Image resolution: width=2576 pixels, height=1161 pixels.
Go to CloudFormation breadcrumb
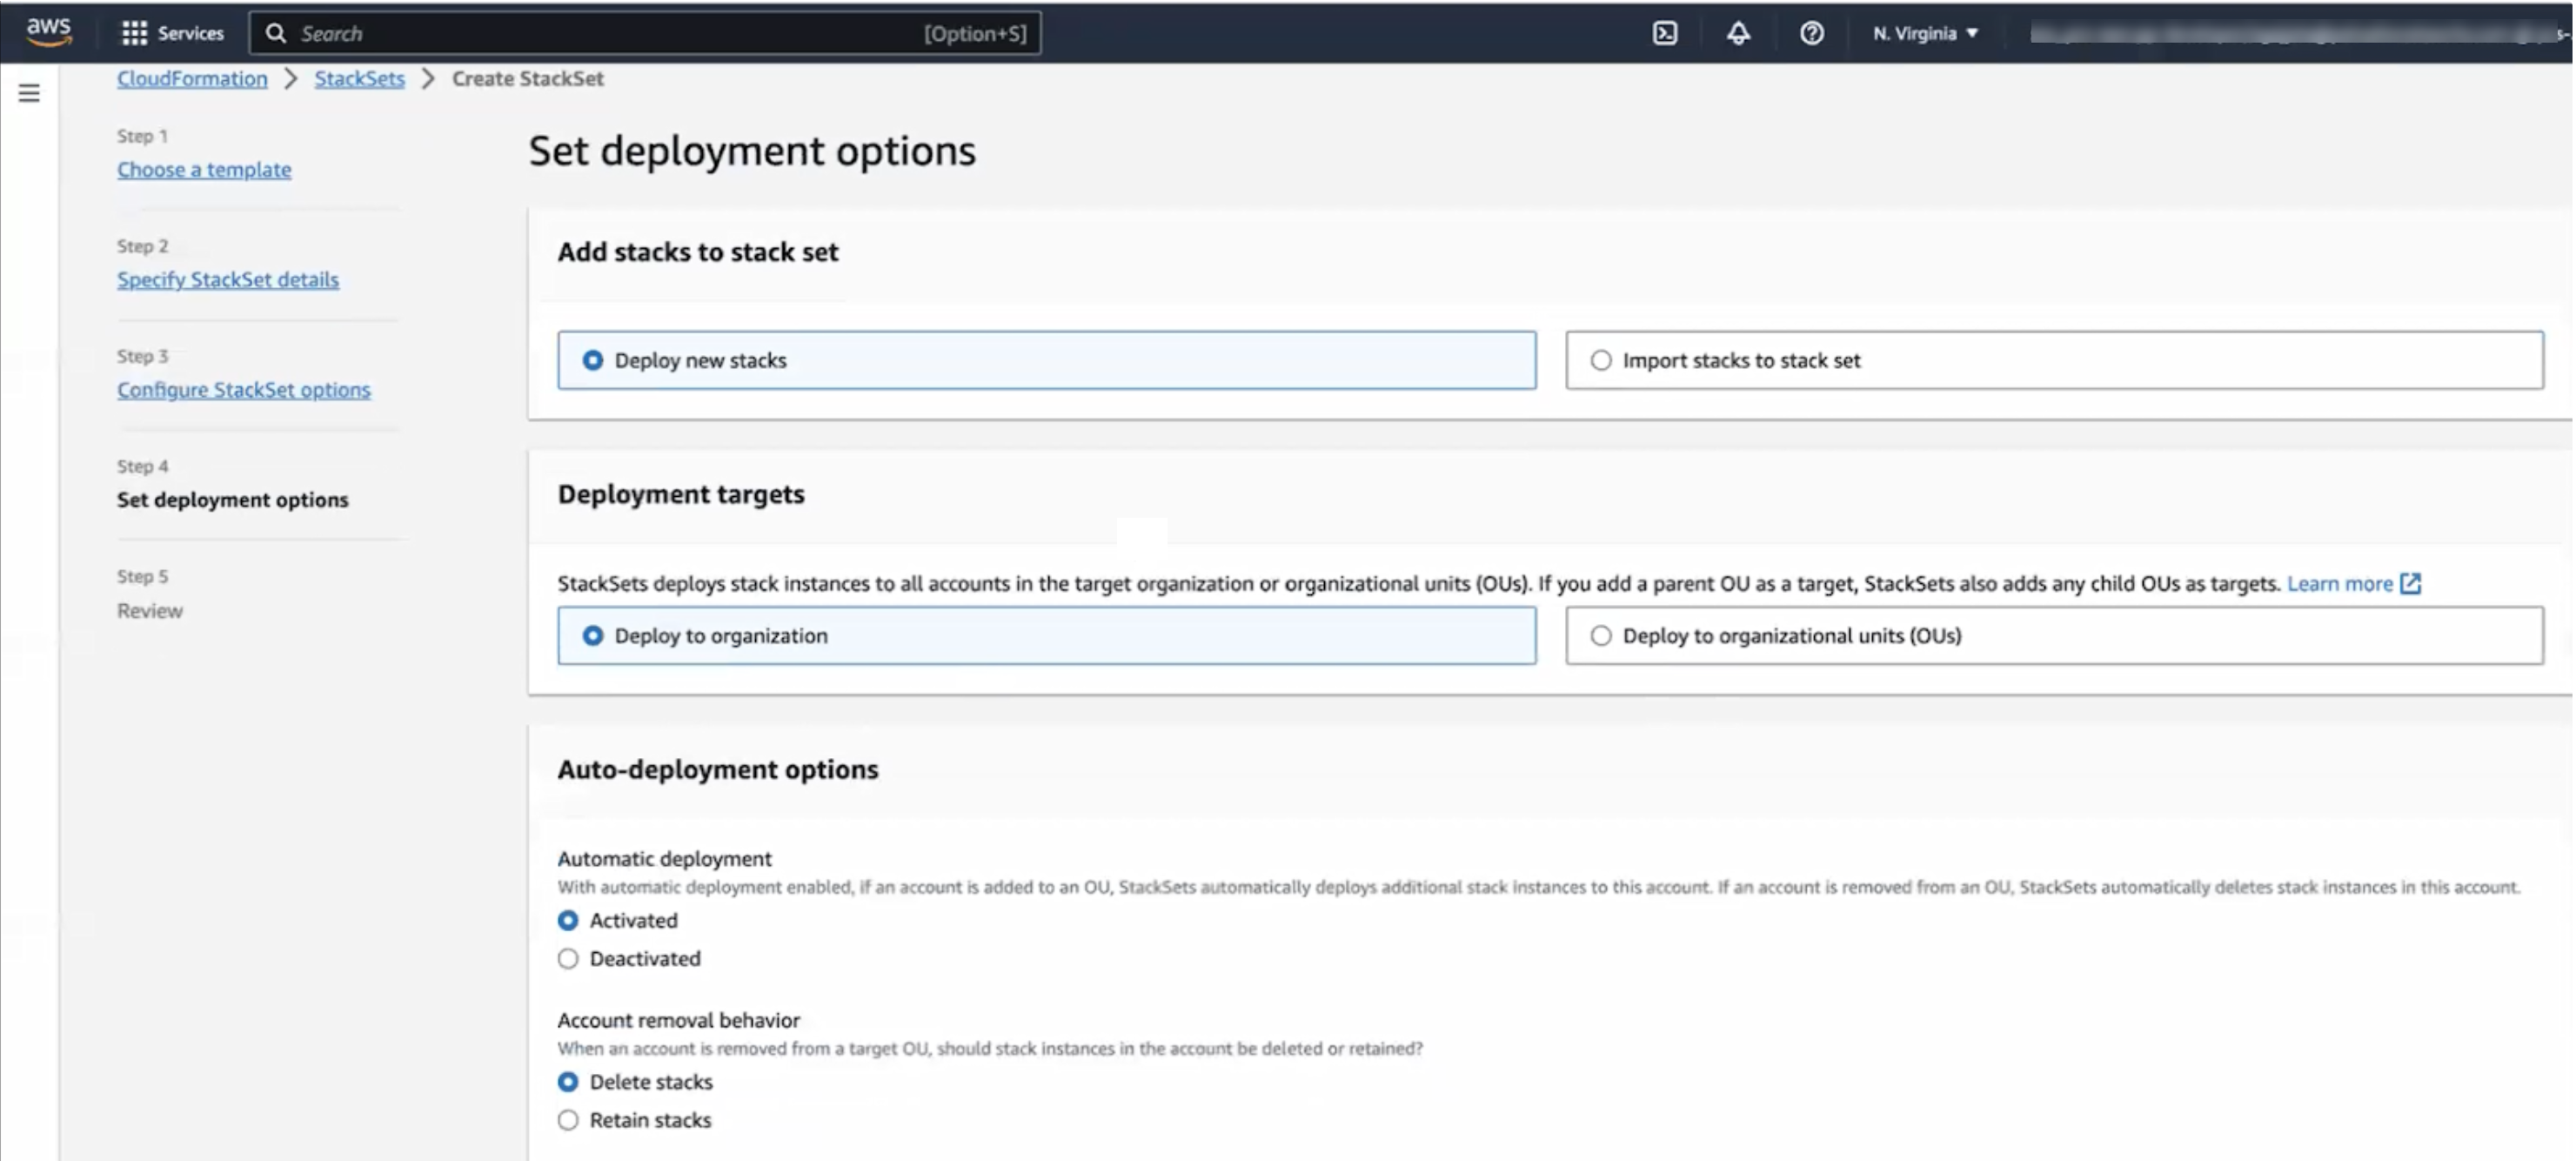(x=192, y=78)
